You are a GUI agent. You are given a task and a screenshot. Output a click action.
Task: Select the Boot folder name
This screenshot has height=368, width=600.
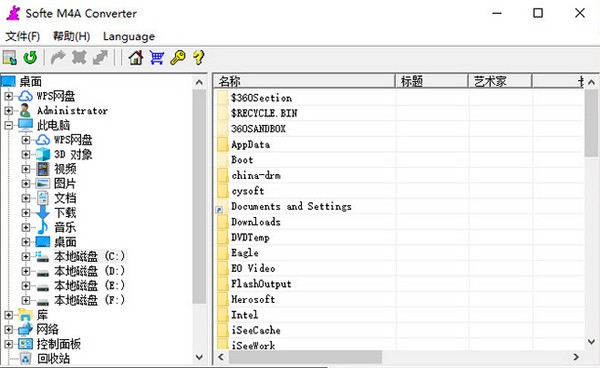(242, 160)
